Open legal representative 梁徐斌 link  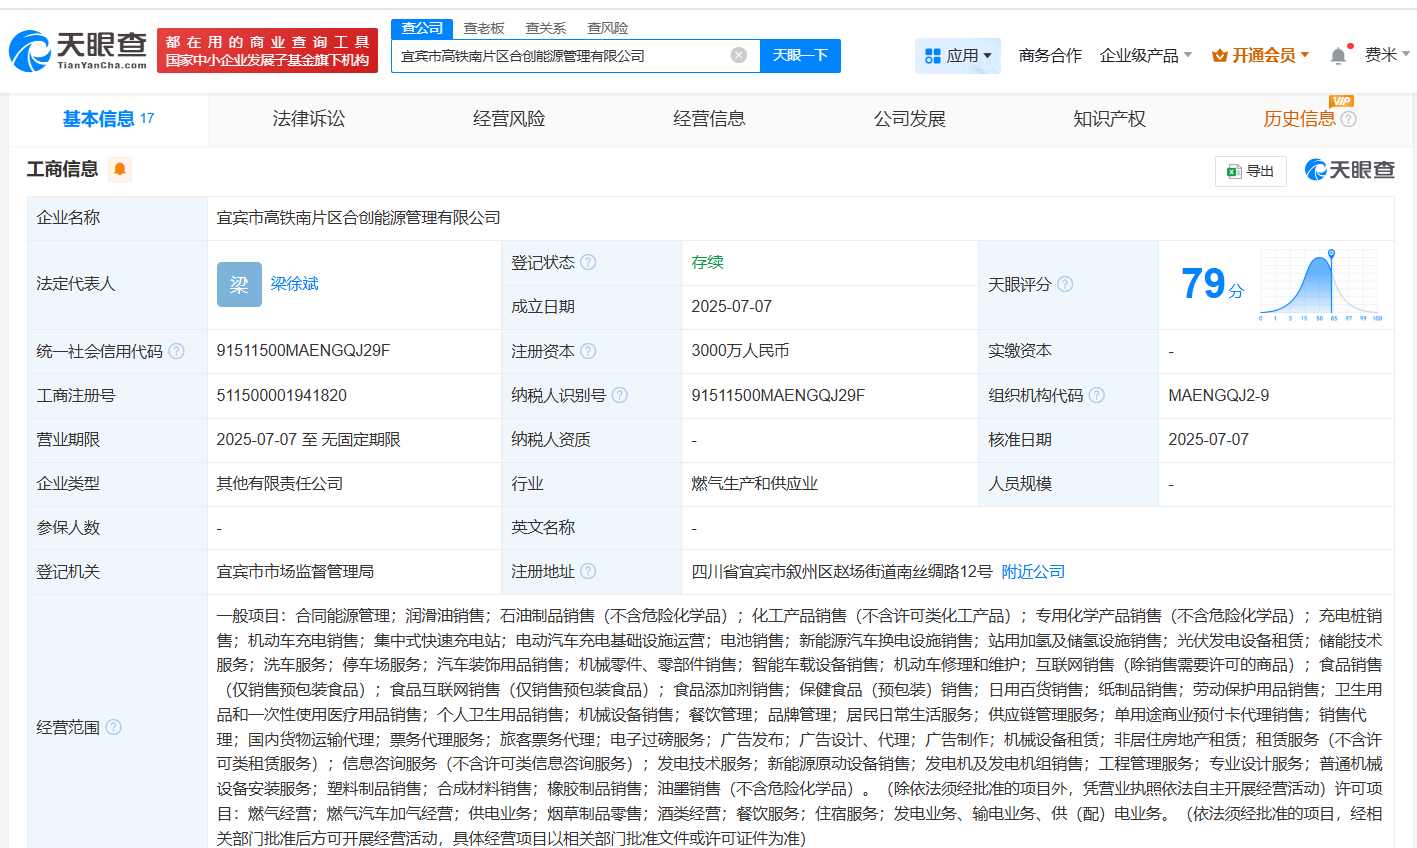tap(294, 284)
